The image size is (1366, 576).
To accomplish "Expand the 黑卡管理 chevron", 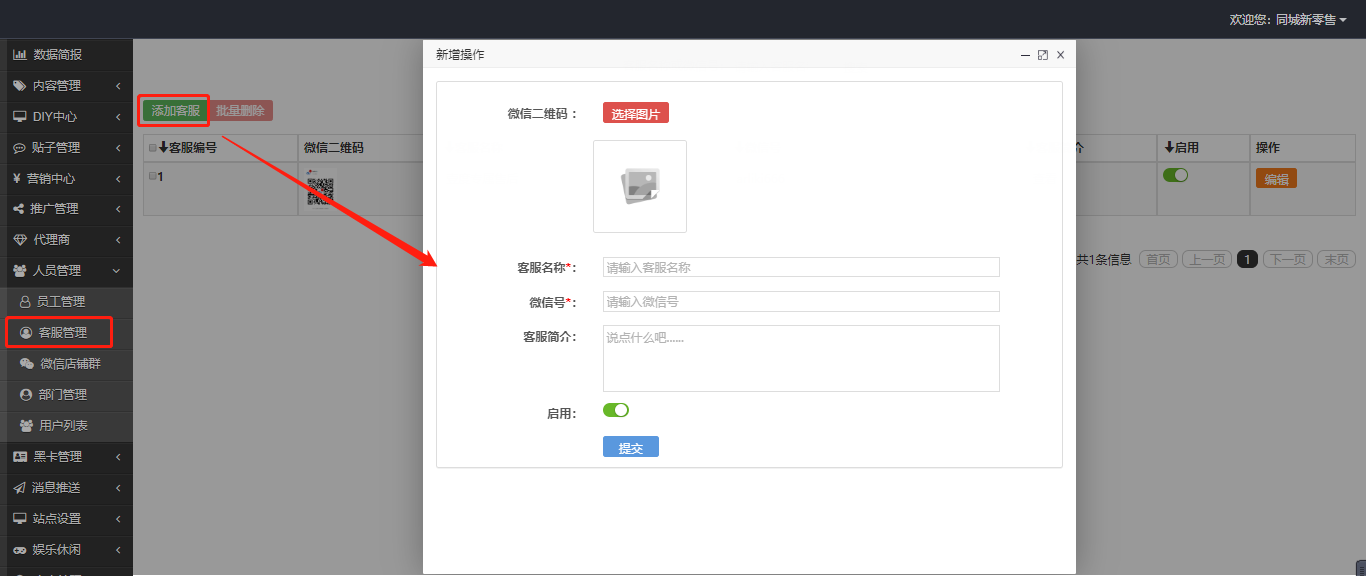I will point(118,457).
